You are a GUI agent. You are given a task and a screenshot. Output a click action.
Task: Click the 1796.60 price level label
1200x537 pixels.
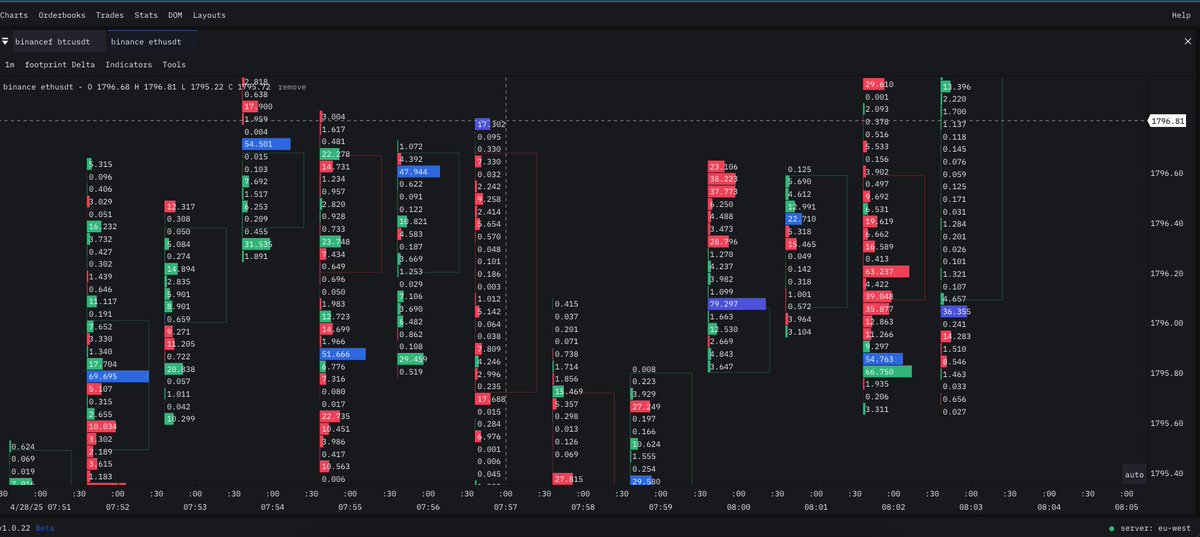coord(1168,173)
